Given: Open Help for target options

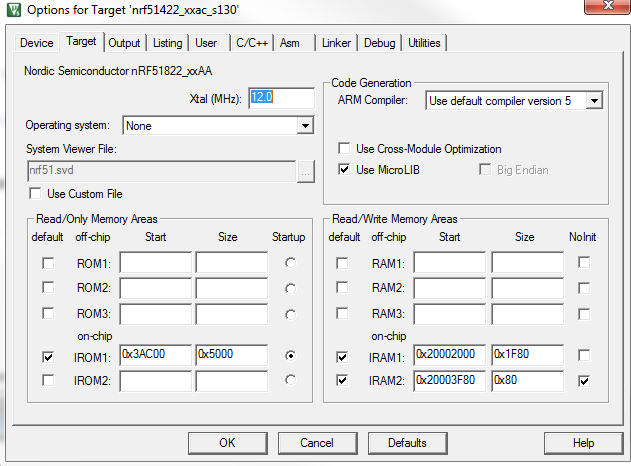Looking at the screenshot, I should pos(584,443).
